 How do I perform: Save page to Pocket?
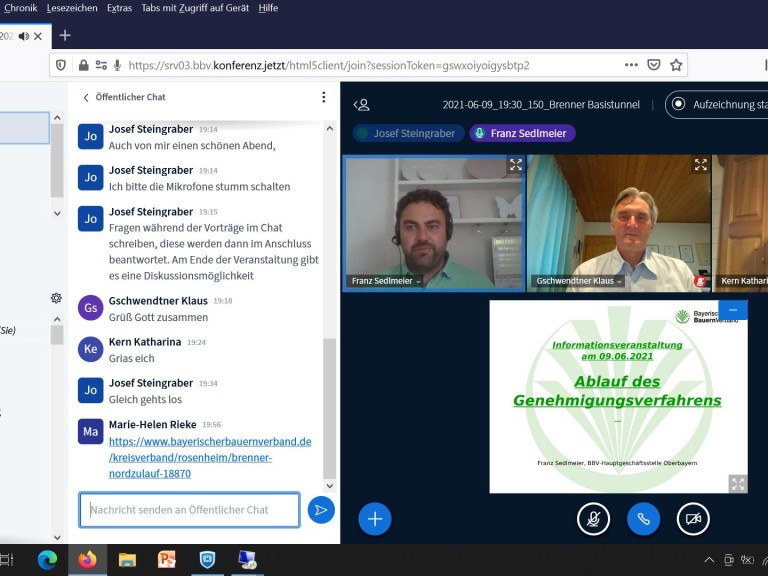(x=654, y=65)
